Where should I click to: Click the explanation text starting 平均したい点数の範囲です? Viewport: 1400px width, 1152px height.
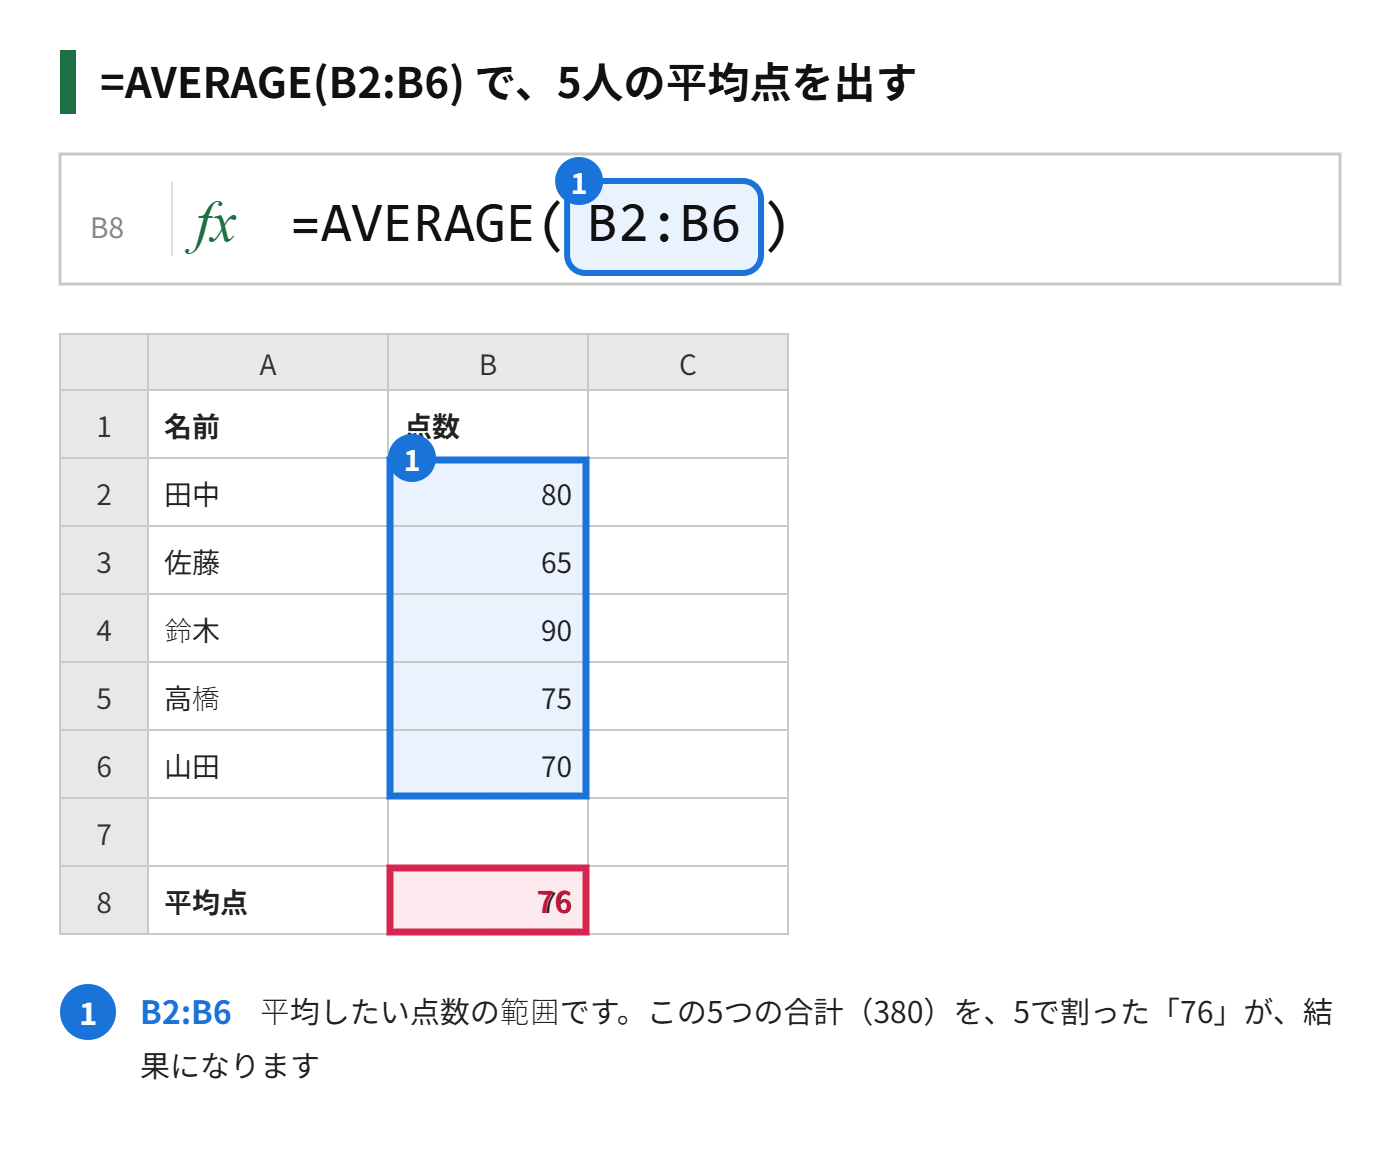(736, 1038)
